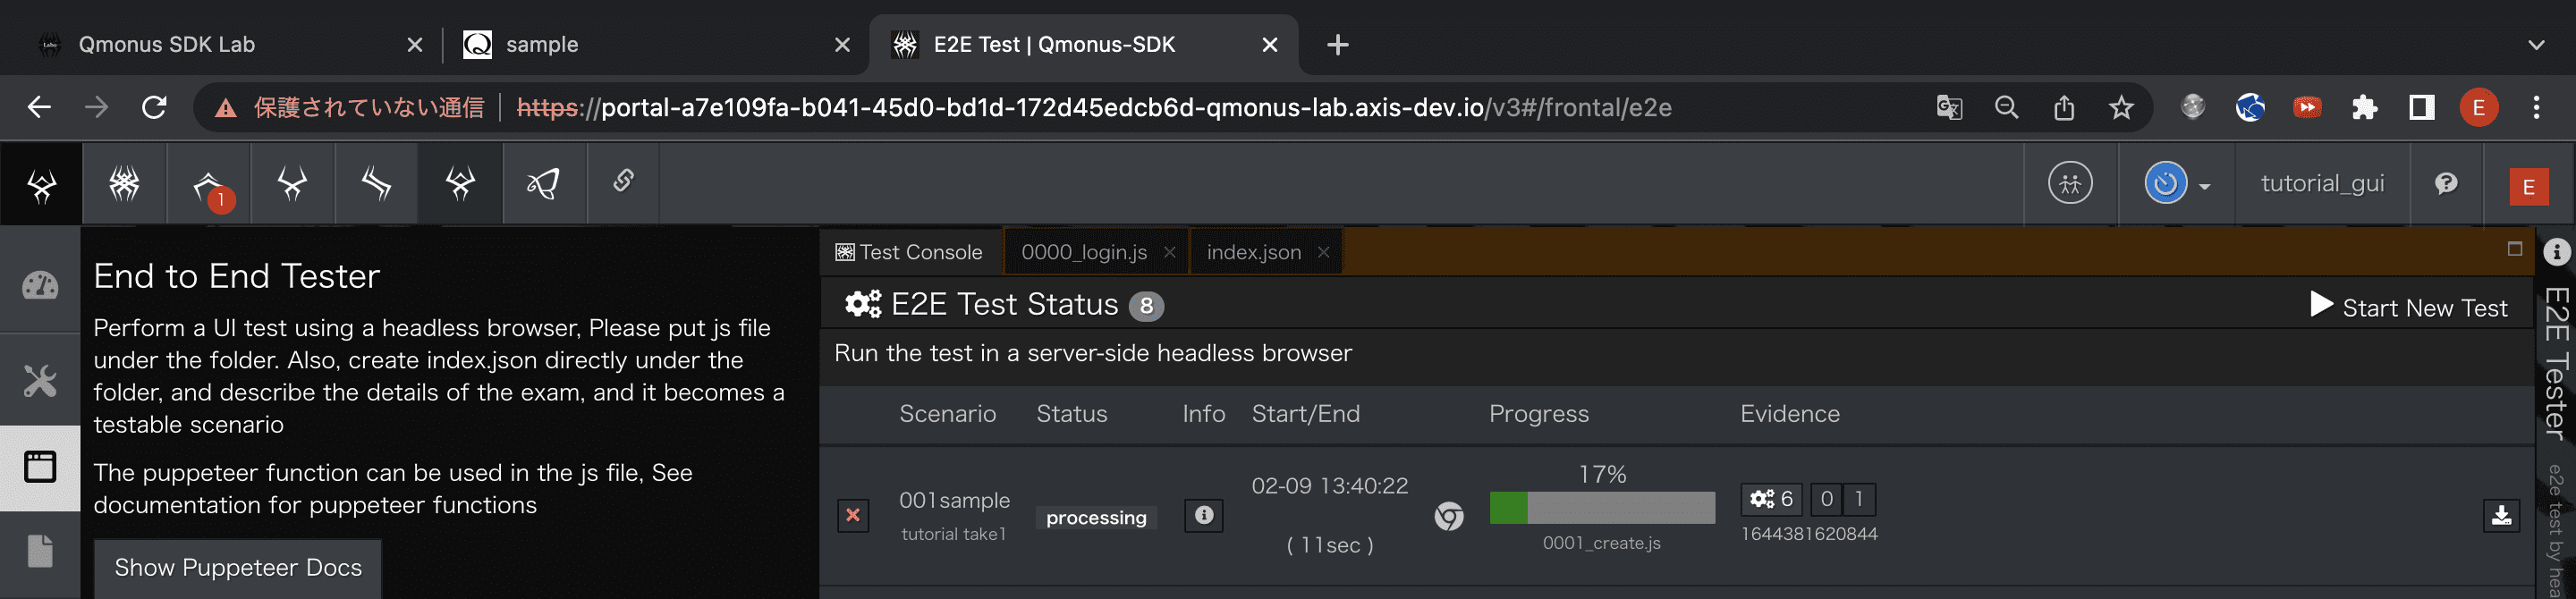Switch to the 0000_login.js tab

coord(1084,252)
